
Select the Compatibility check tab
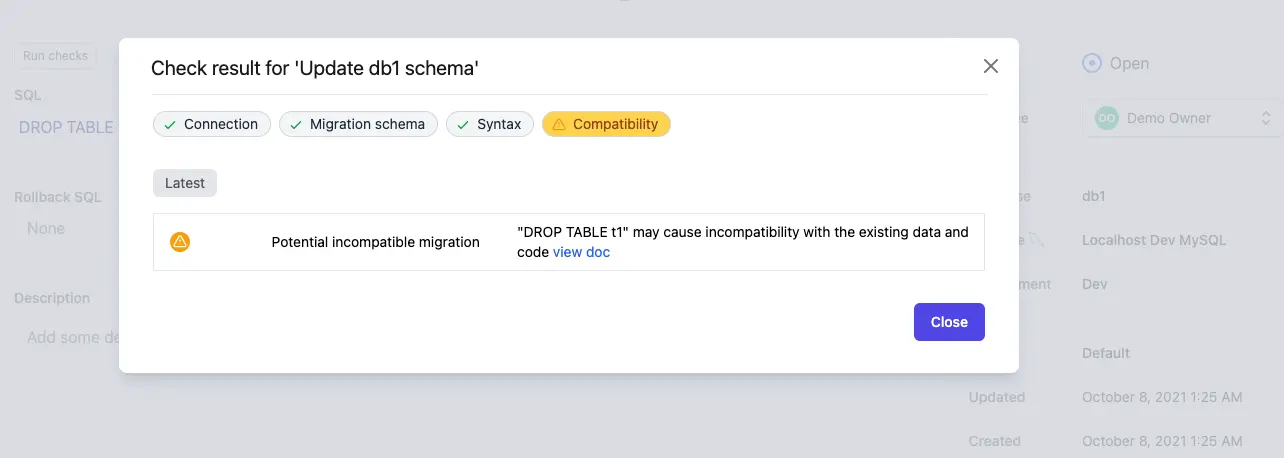click(x=606, y=124)
